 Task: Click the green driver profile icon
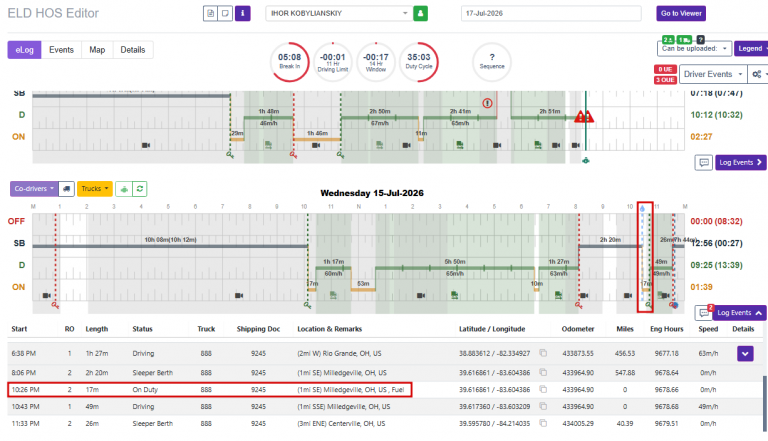point(420,13)
